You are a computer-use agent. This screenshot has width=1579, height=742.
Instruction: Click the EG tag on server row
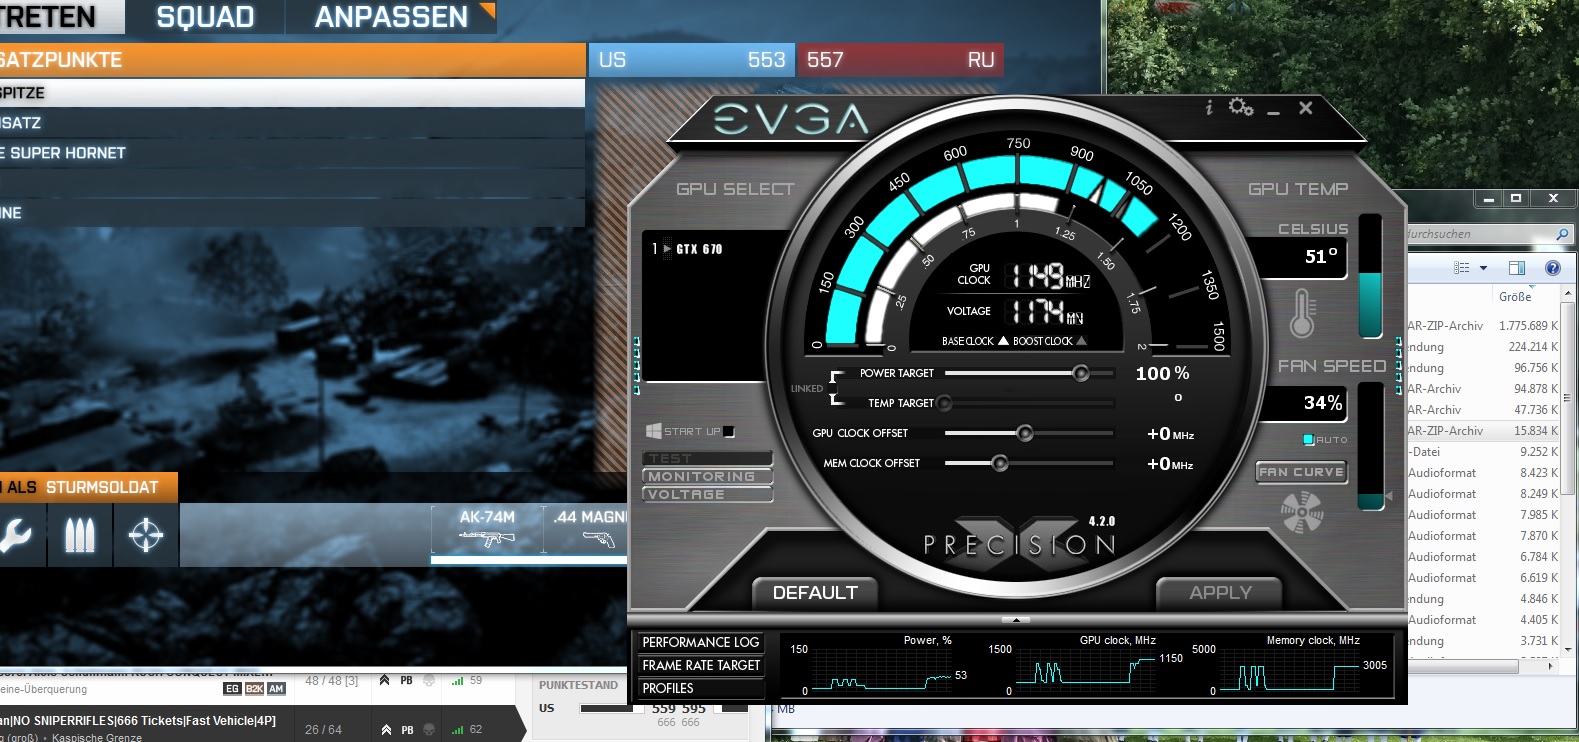(232, 688)
